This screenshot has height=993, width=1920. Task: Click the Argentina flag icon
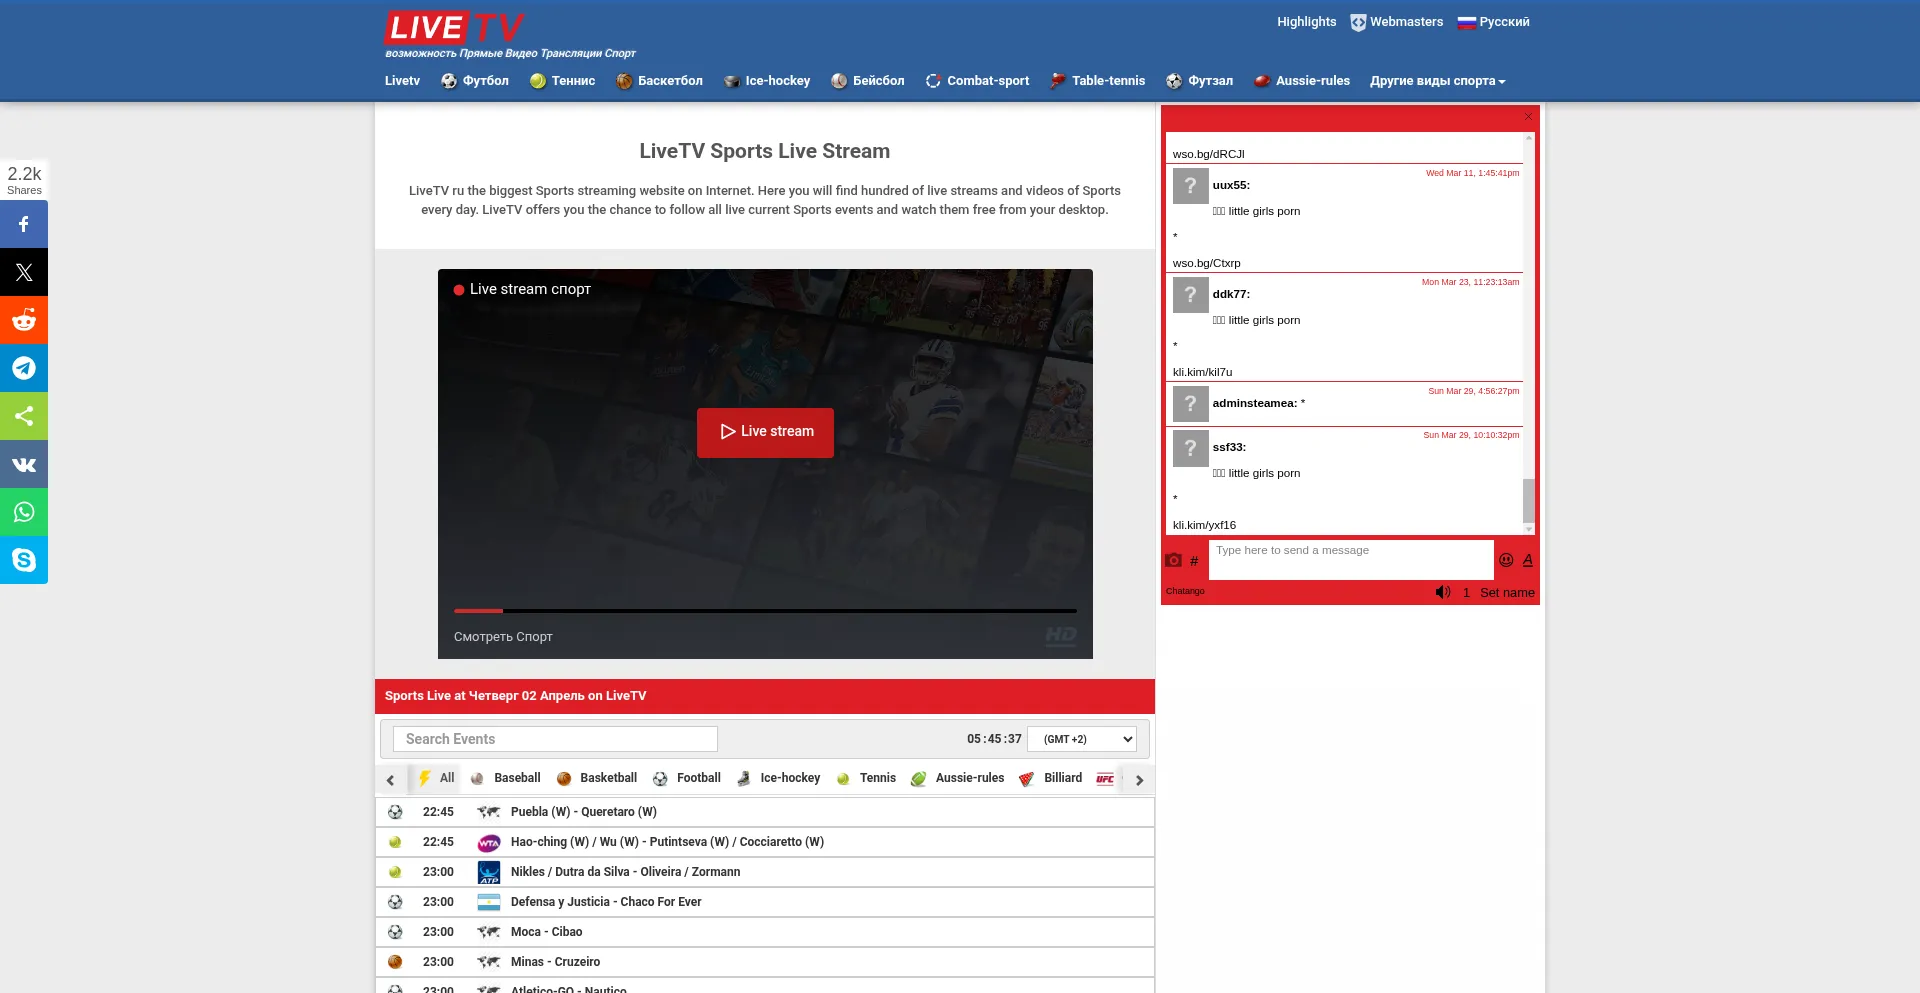click(489, 902)
